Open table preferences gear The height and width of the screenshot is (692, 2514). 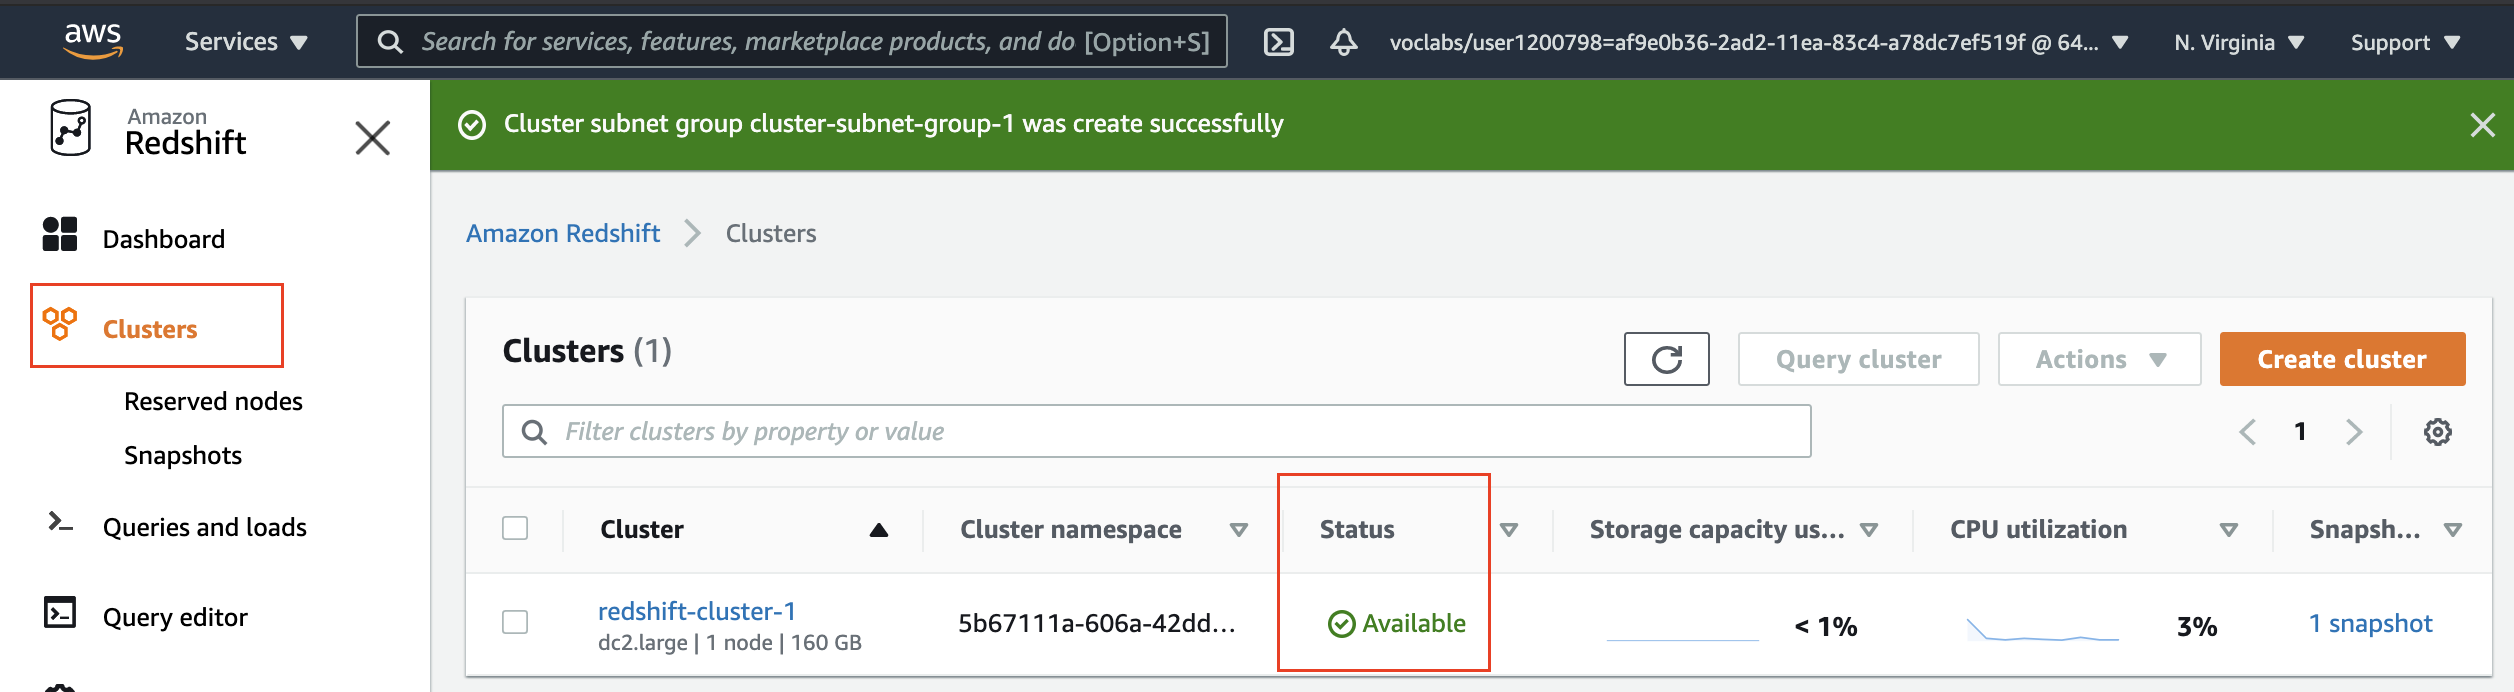point(2437,432)
